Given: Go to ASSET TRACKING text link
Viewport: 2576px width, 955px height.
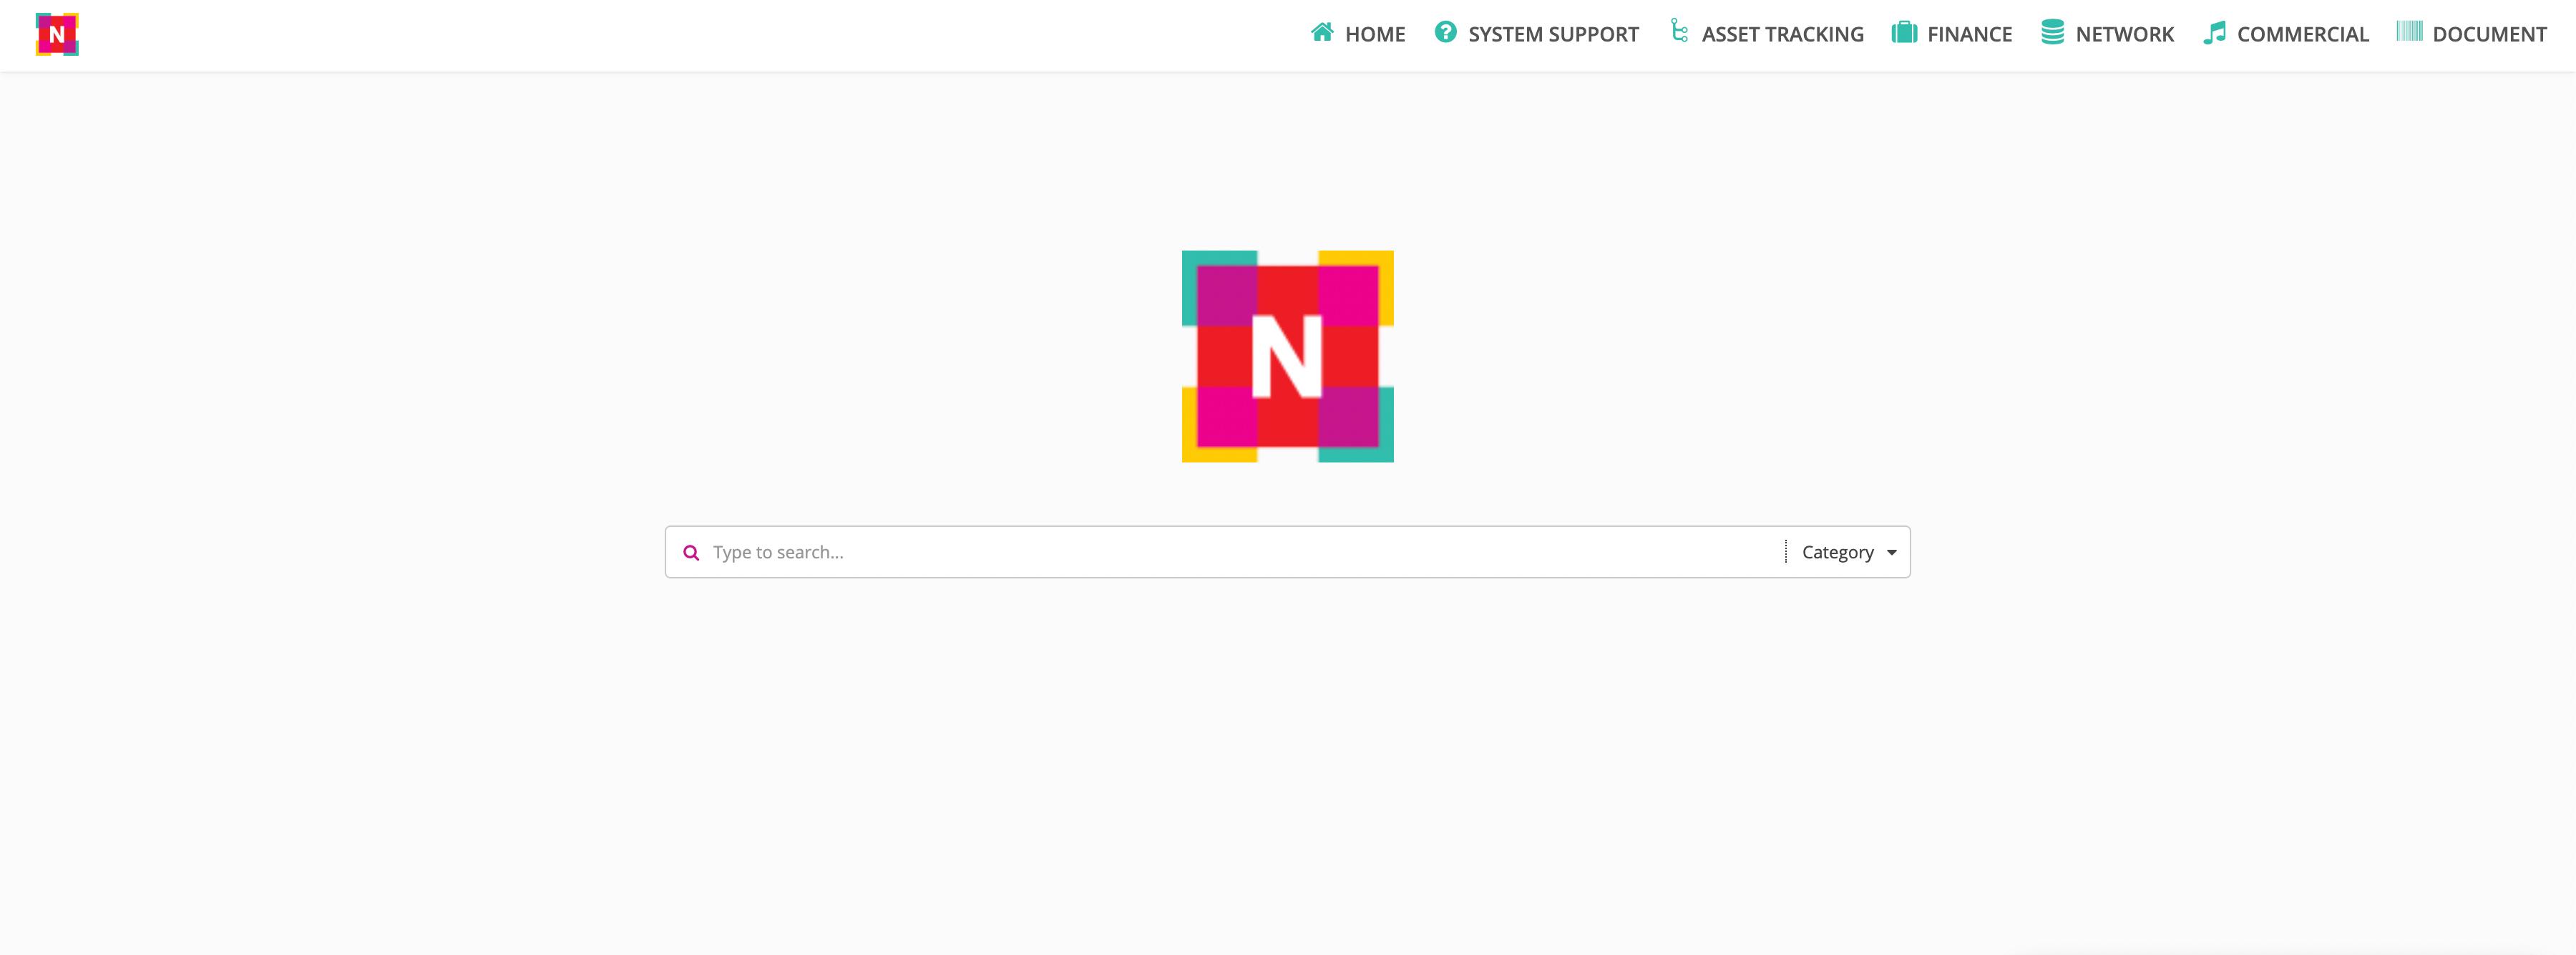Looking at the screenshot, I should (1782, 35).
